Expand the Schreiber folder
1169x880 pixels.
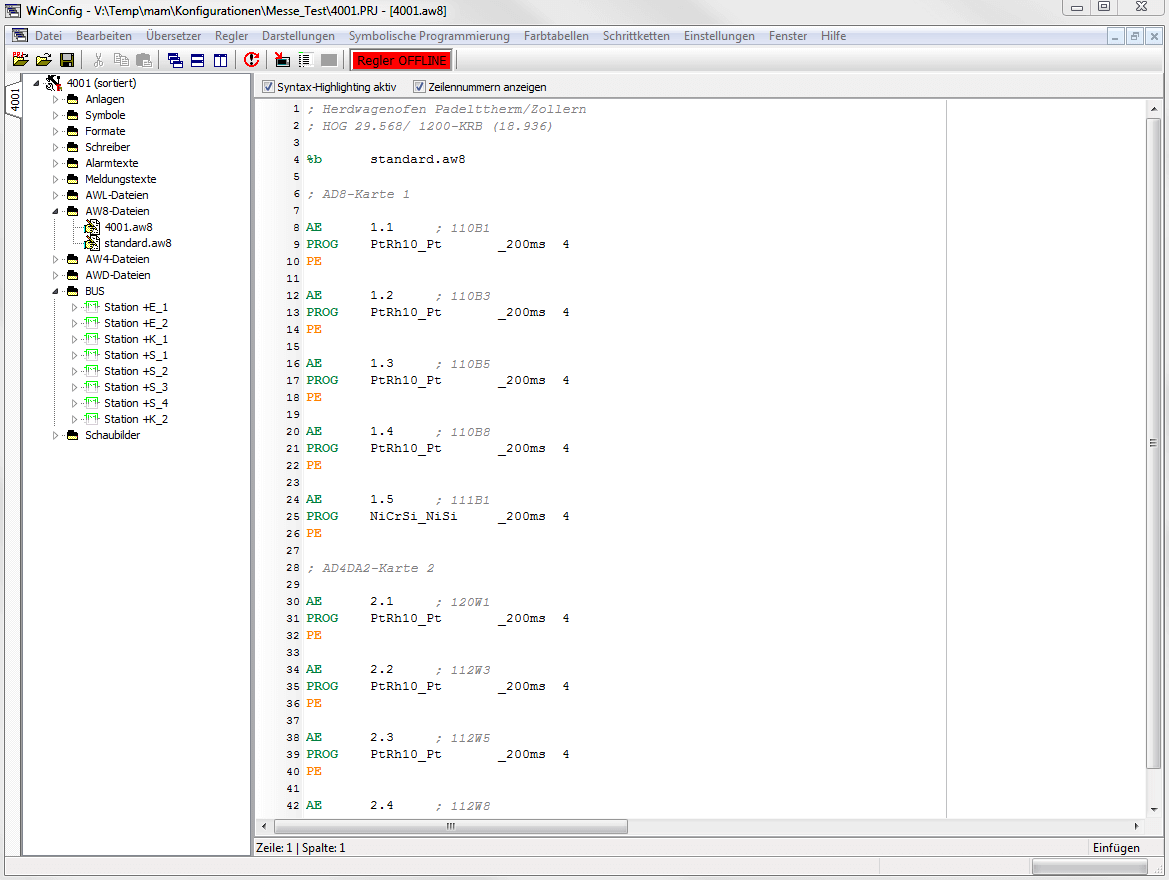coord(55,148)
